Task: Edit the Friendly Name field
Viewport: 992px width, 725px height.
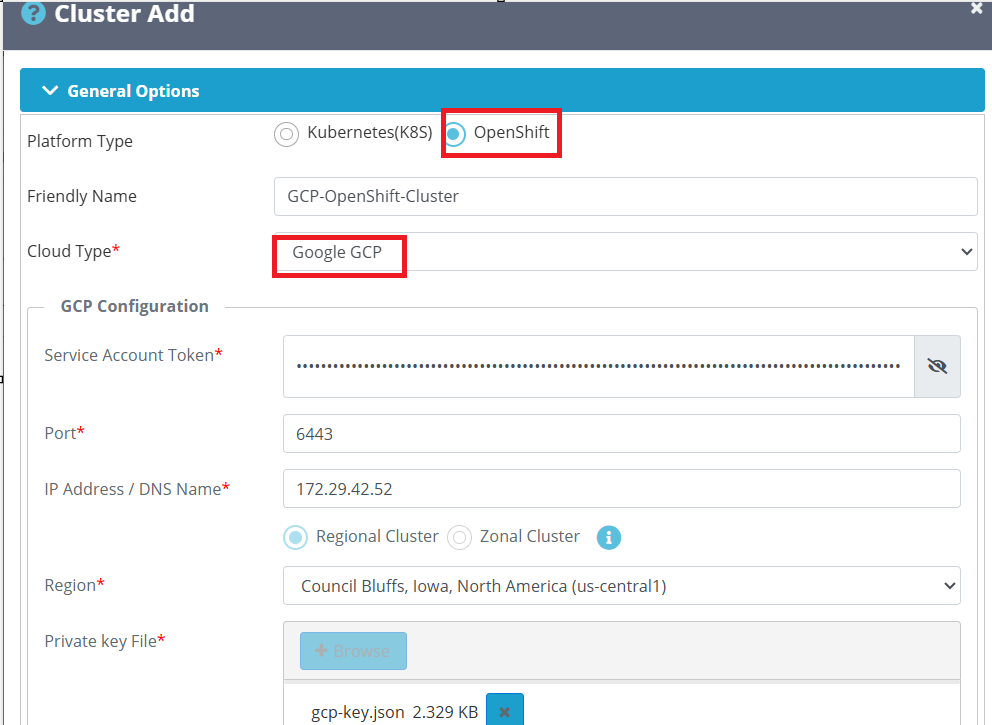Action: (625, 196)
